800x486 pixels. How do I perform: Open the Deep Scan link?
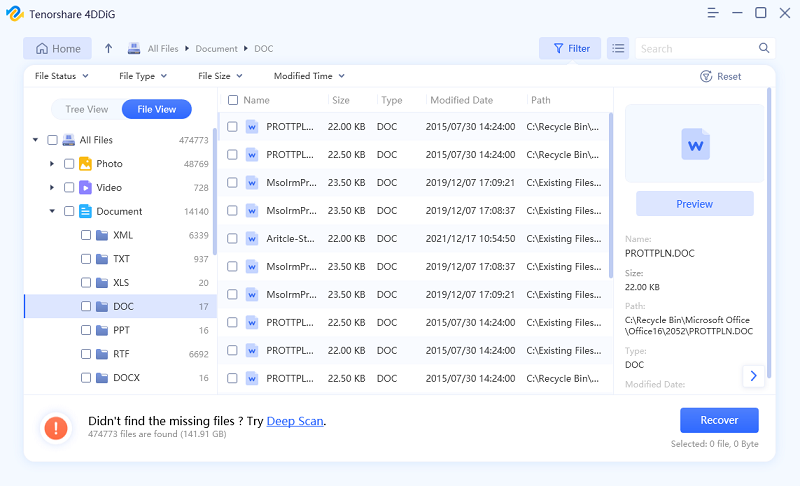[295, 421]
